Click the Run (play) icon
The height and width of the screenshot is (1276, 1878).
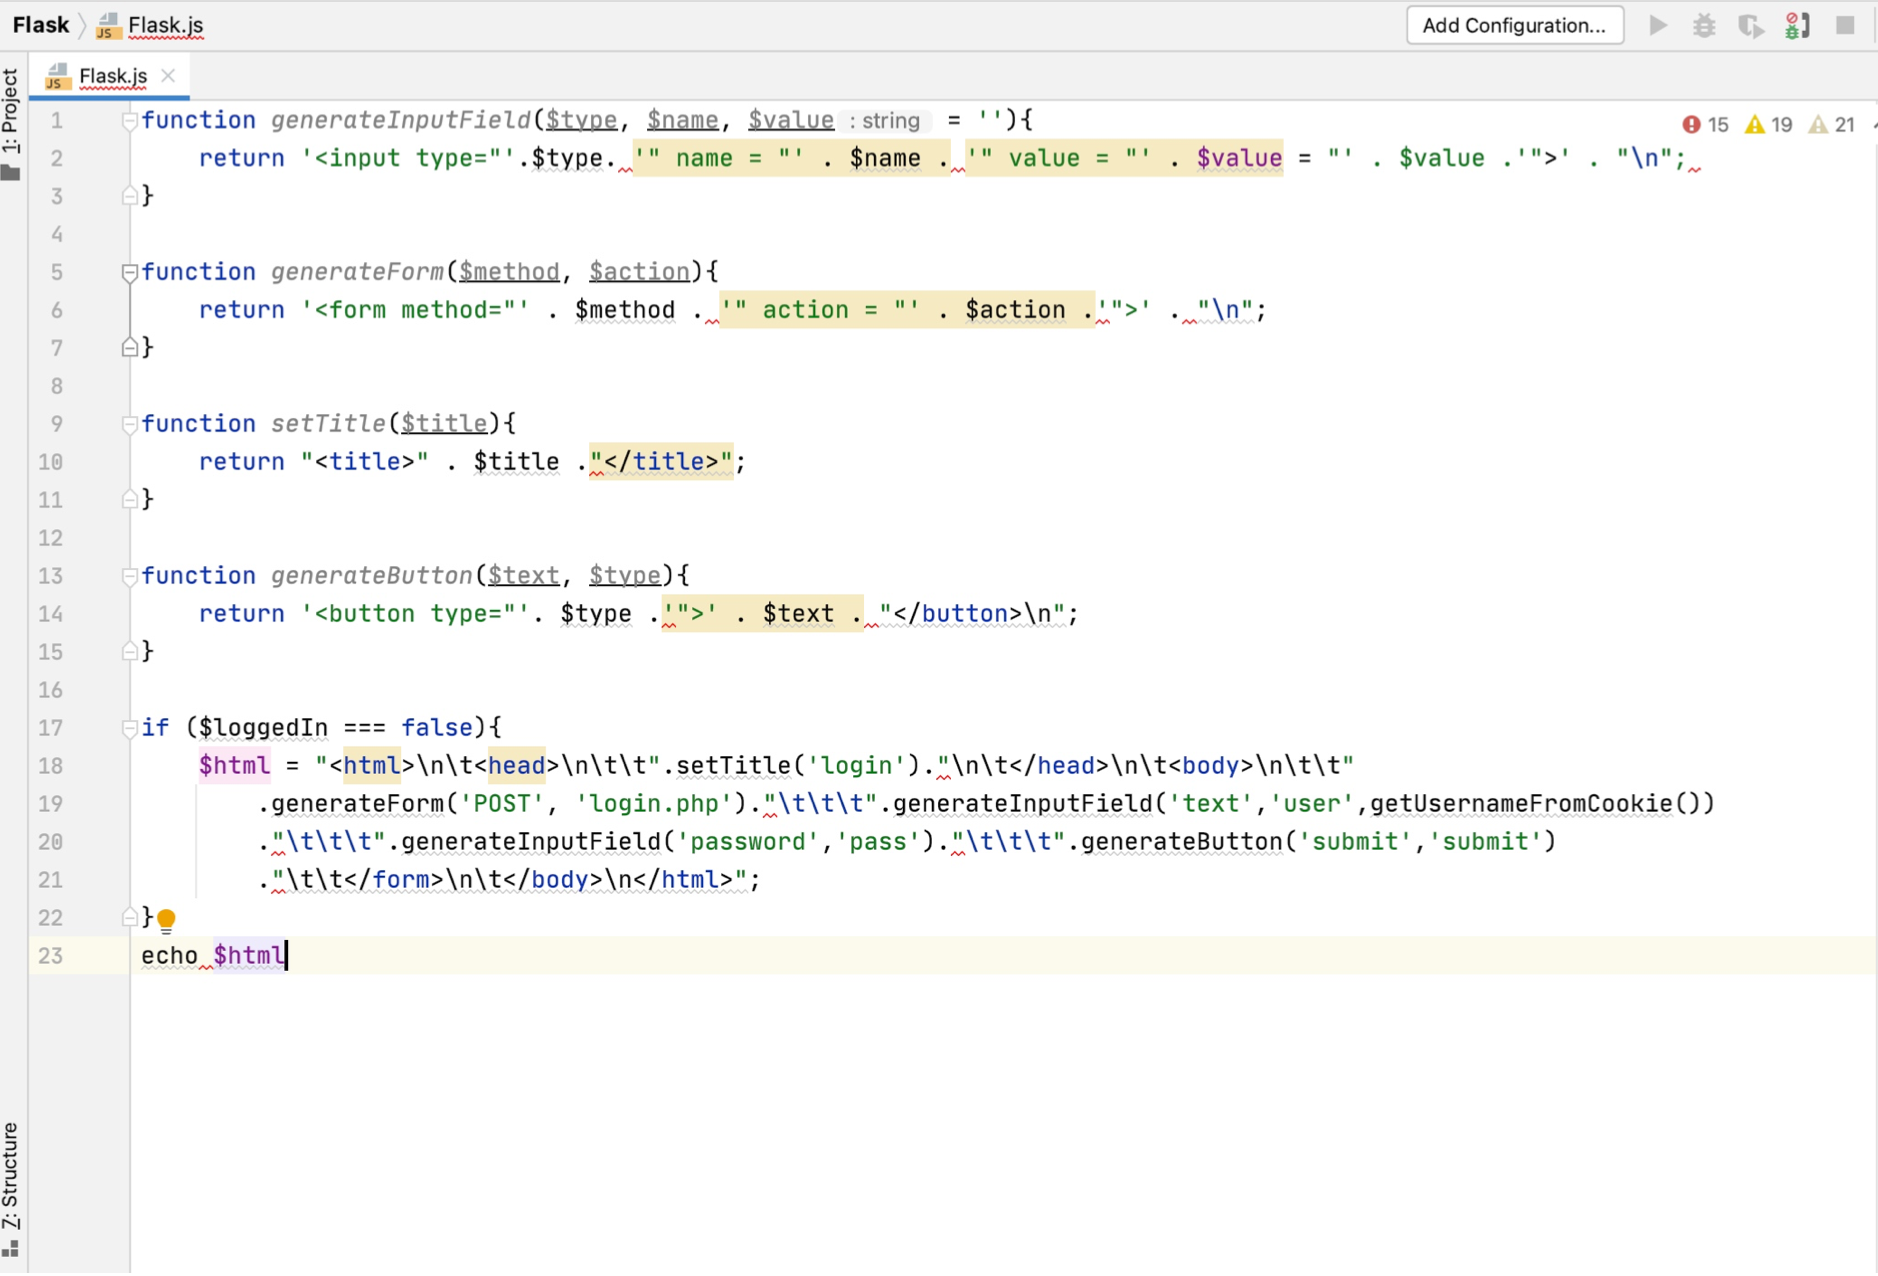pos(1658,25)
